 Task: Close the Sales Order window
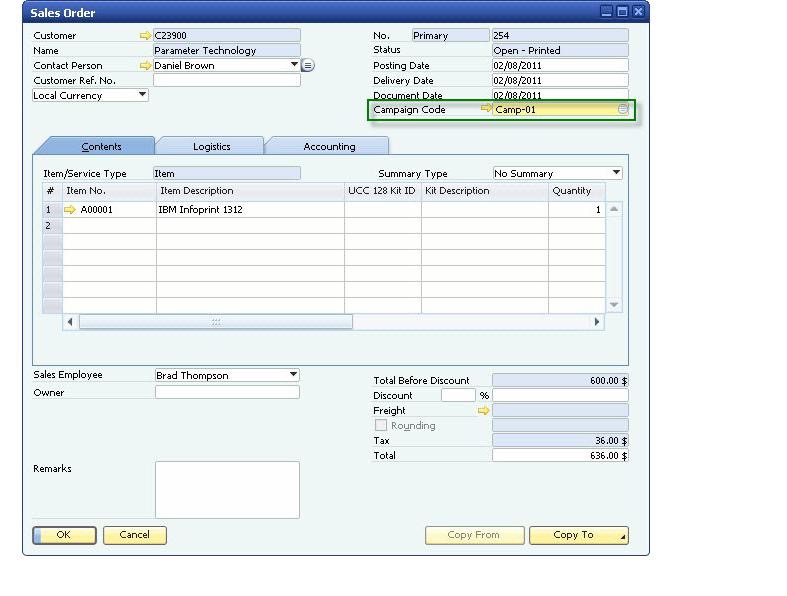[638, 12]
